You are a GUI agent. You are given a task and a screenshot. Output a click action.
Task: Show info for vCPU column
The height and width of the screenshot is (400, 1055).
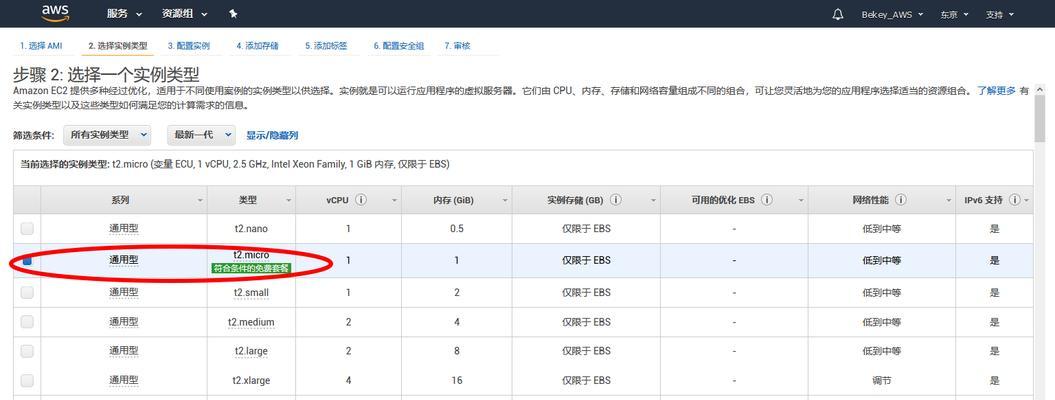361,200
